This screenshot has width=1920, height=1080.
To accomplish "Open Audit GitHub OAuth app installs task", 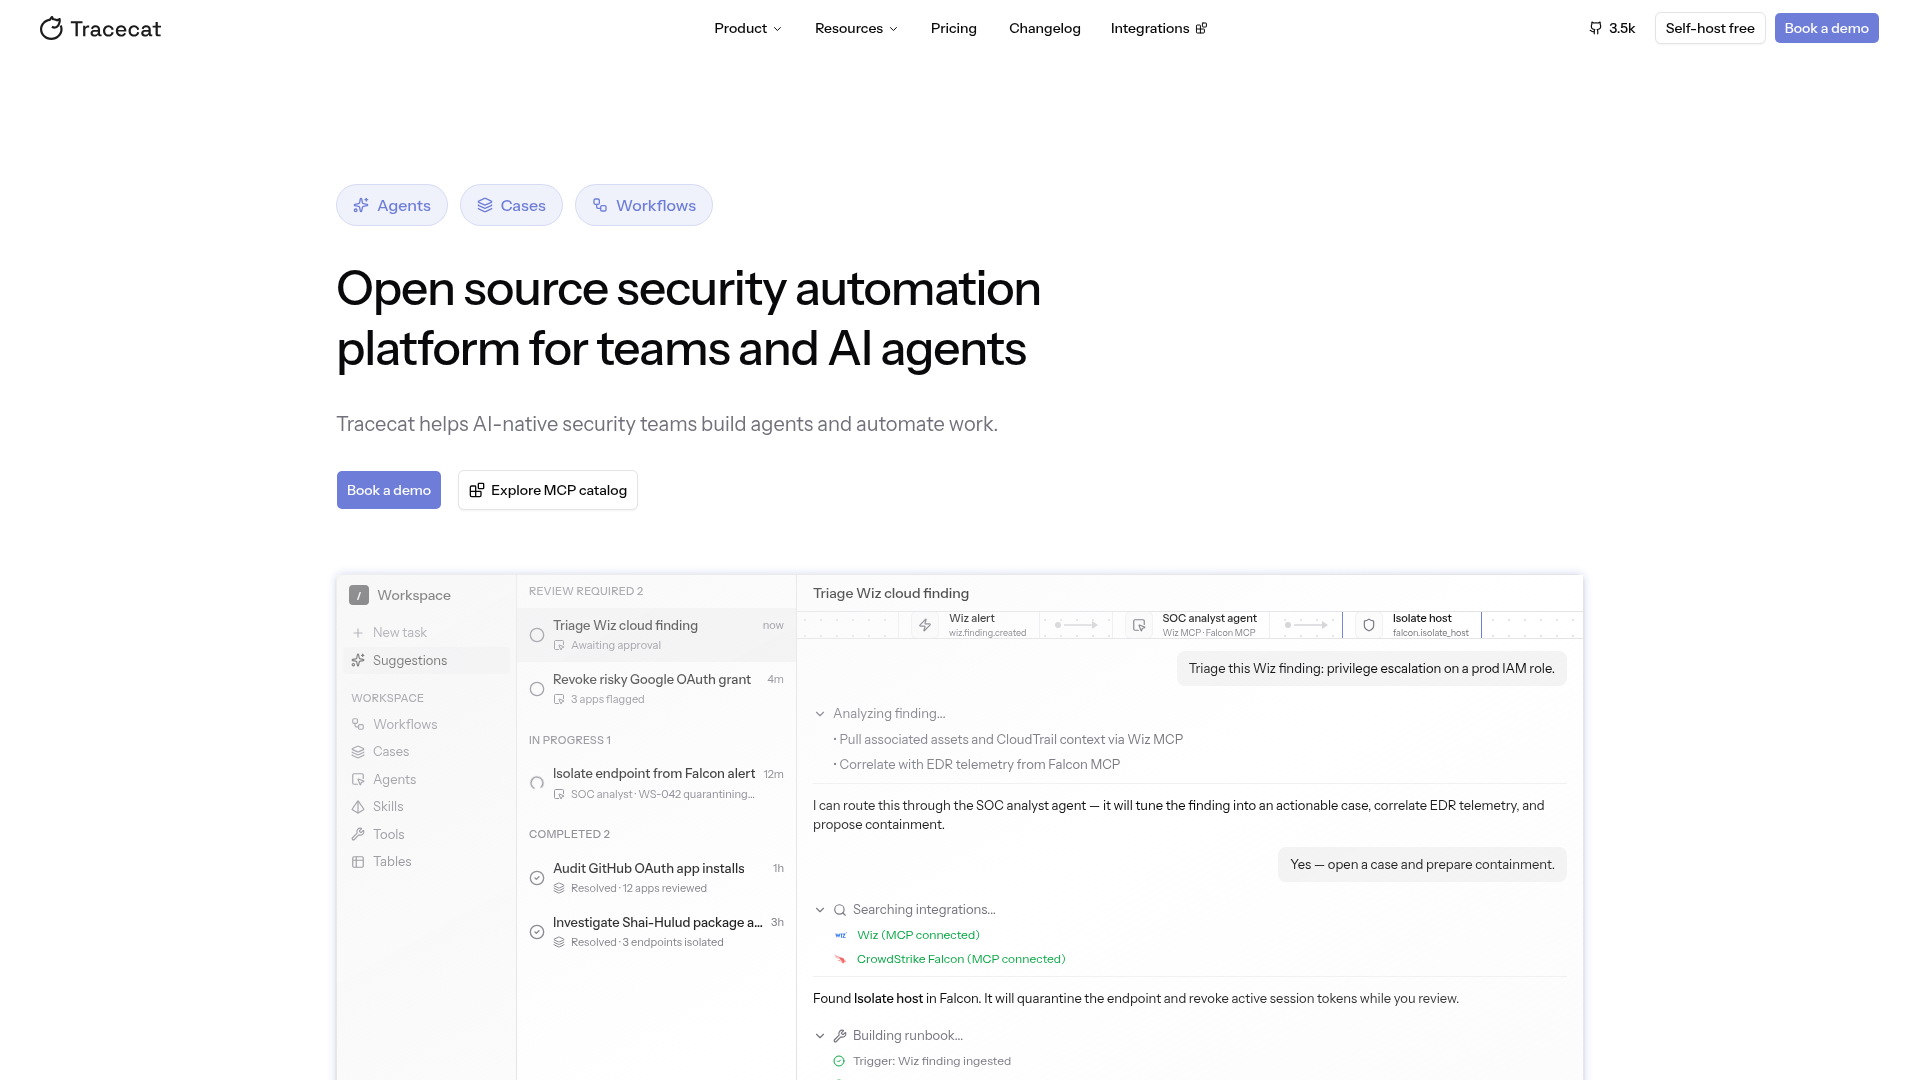I will tap(656, 878).
